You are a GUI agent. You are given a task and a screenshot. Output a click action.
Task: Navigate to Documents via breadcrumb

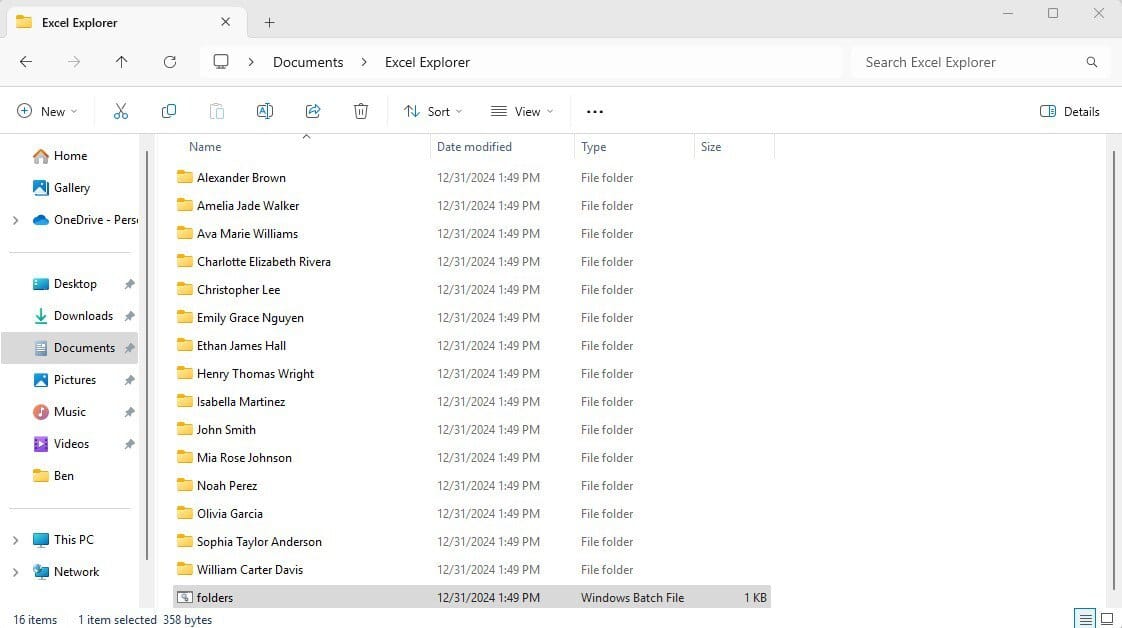tap(307, 62)
